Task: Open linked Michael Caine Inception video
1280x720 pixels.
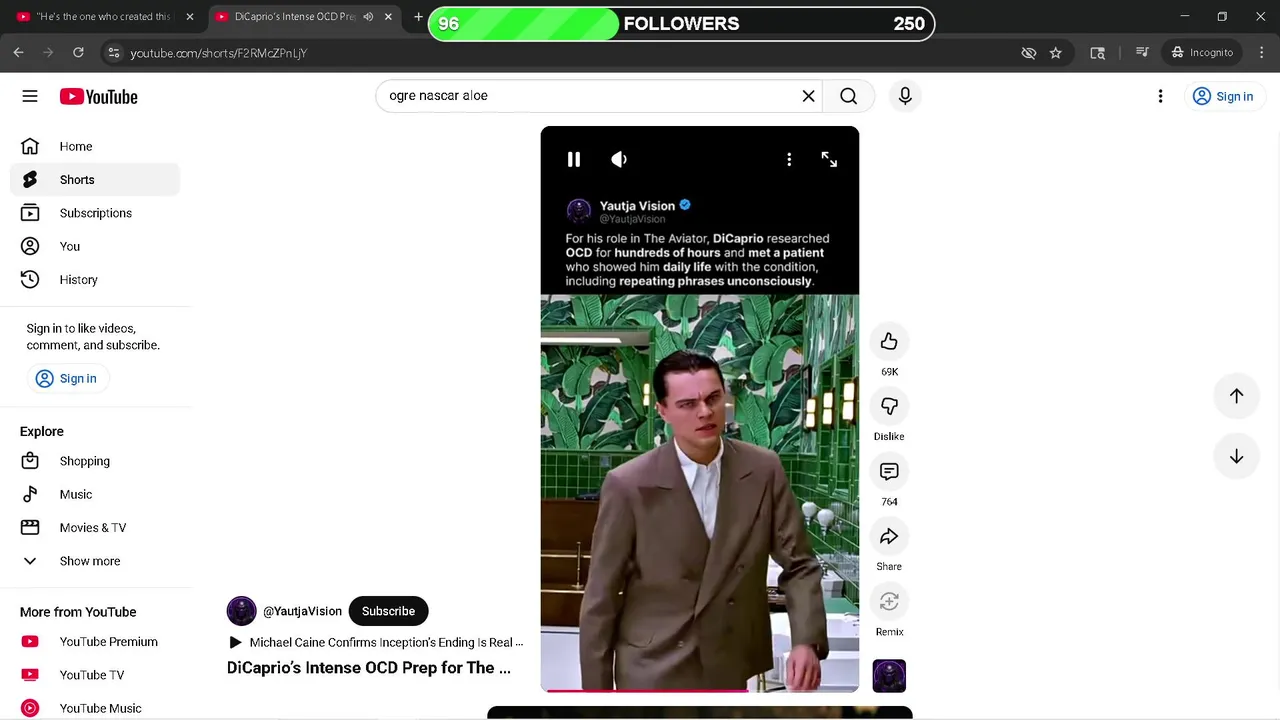Action: click(x=376, y=642)
